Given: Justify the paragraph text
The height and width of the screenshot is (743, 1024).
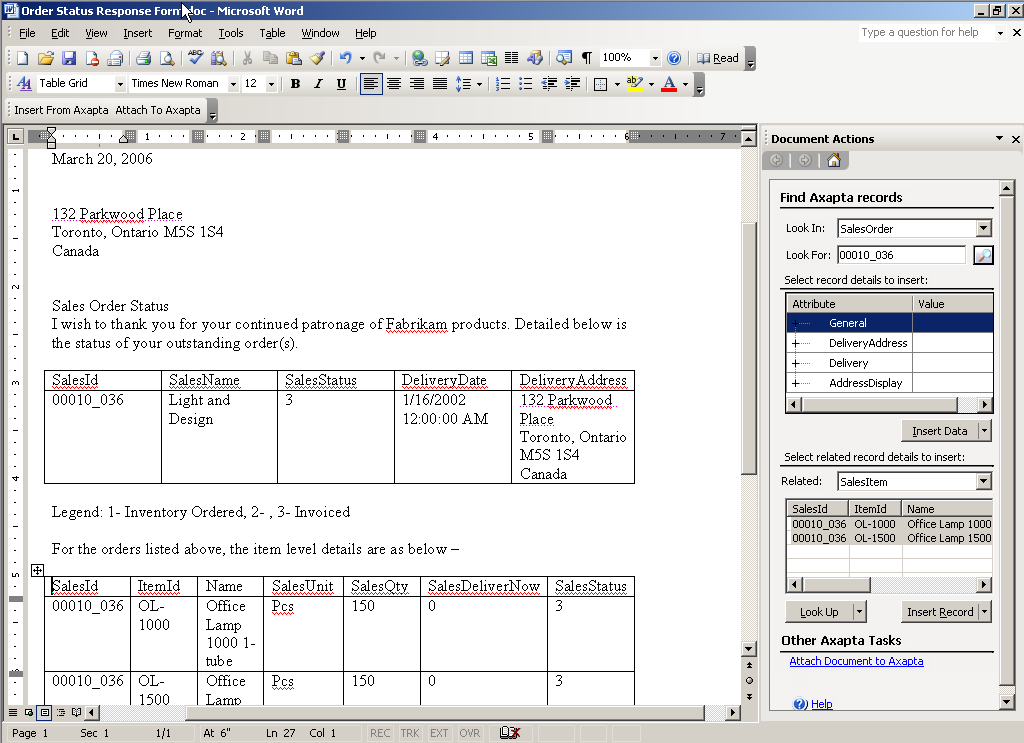Looking at the screenshot, I should pyautogui.click(x=440, y=84).
